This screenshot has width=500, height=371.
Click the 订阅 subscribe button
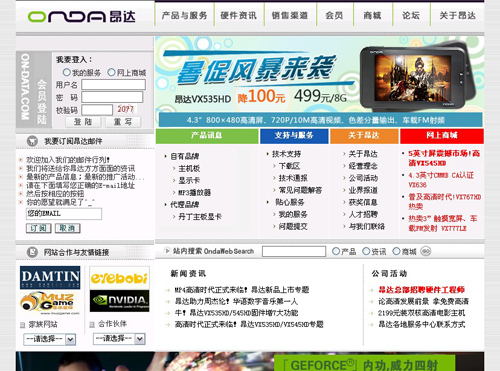(38, 228)
